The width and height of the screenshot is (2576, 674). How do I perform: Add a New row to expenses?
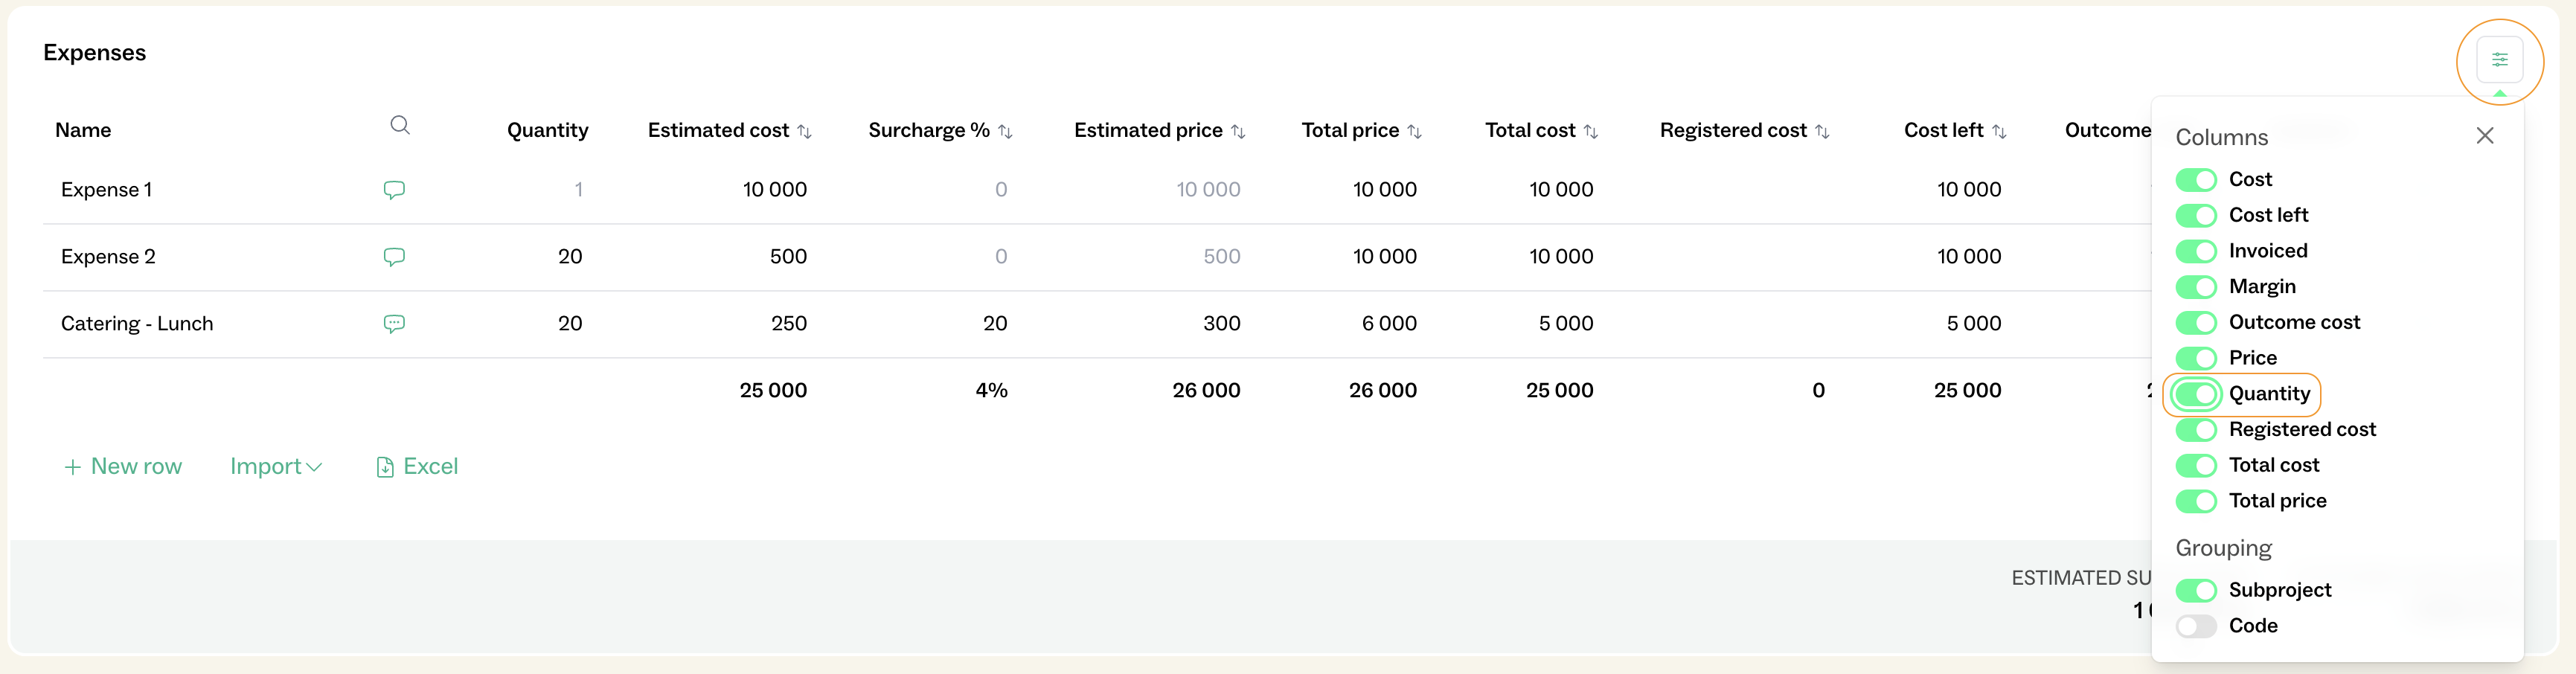tap(123, 466)
